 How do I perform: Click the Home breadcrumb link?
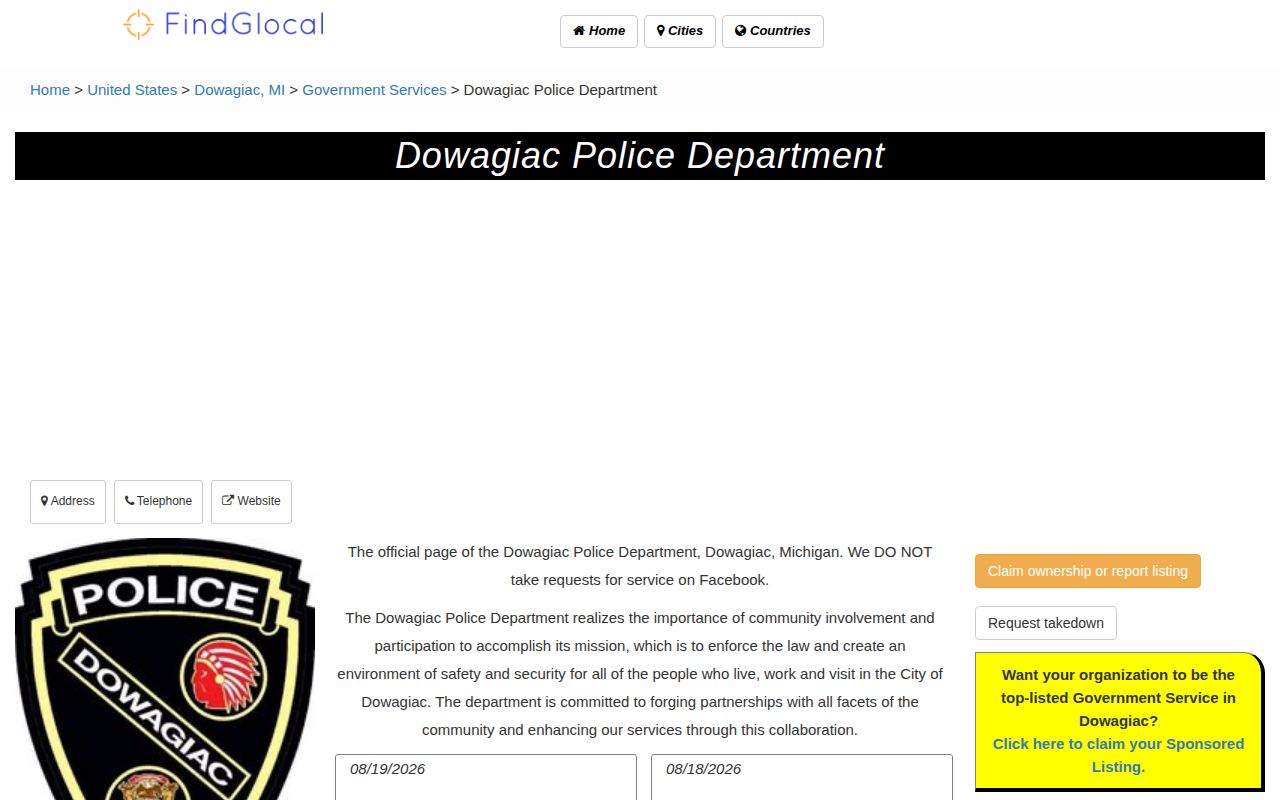(50, 90)
